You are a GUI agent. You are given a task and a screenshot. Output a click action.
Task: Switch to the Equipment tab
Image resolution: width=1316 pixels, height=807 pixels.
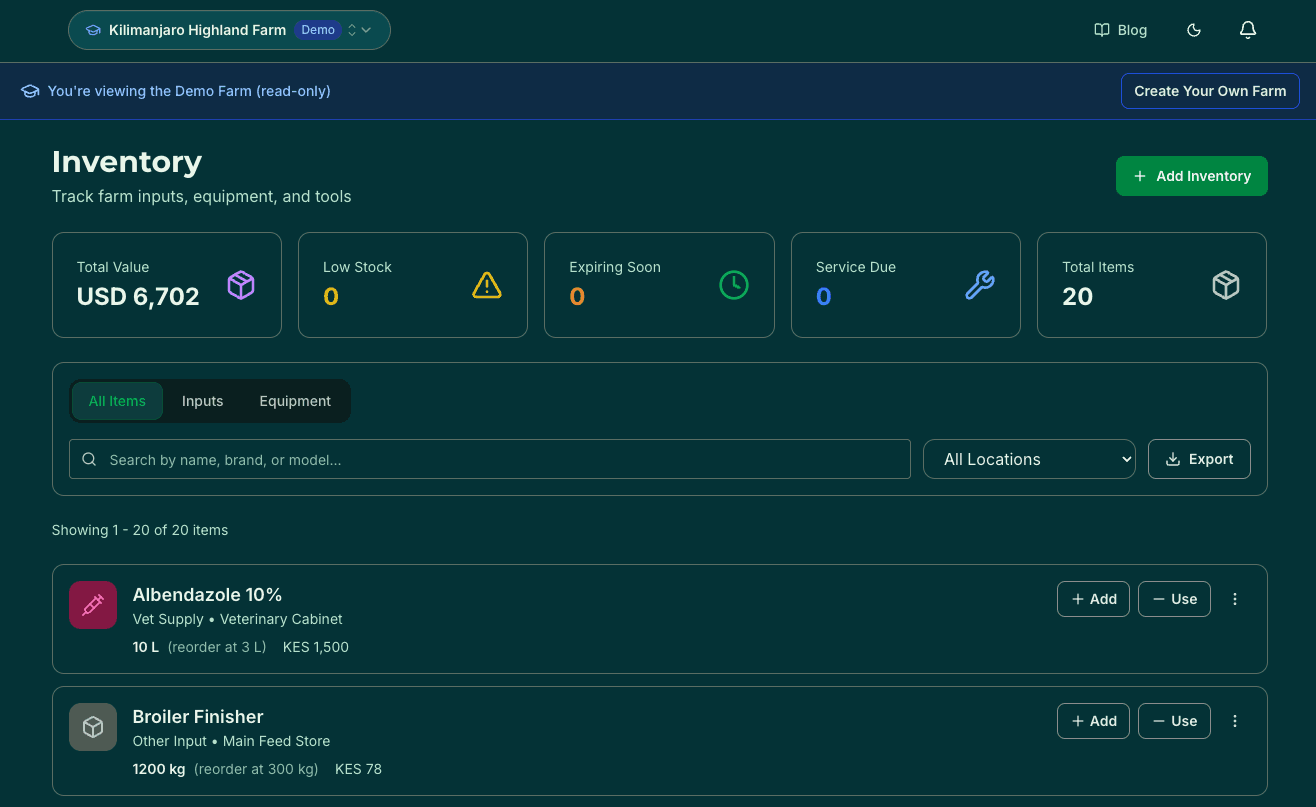tap(295, 400)
